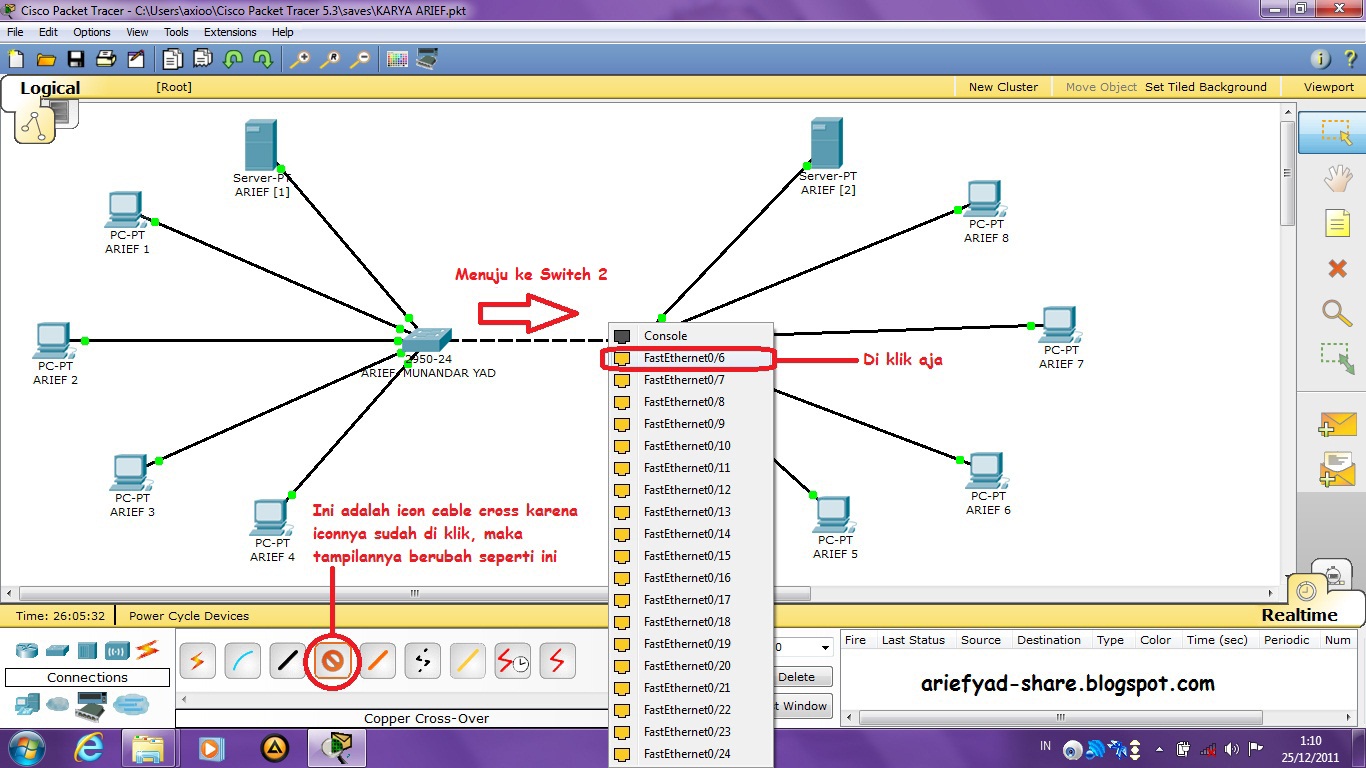Select the WAN Emulation cloud category
The width and height of the screenshot is (1366, 768).
(x=59, y=704)
